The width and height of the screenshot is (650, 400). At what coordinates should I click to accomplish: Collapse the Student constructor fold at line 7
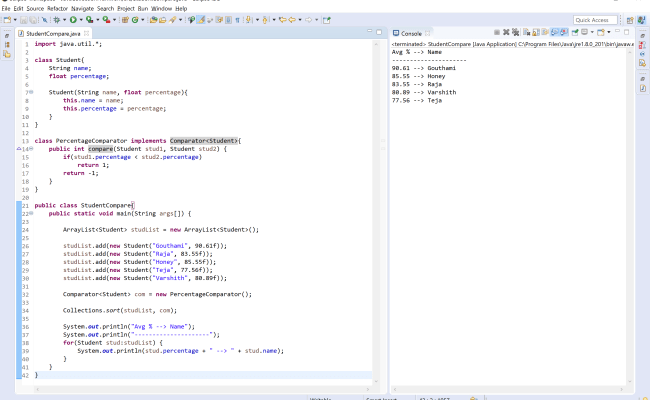tap(31, 92)
